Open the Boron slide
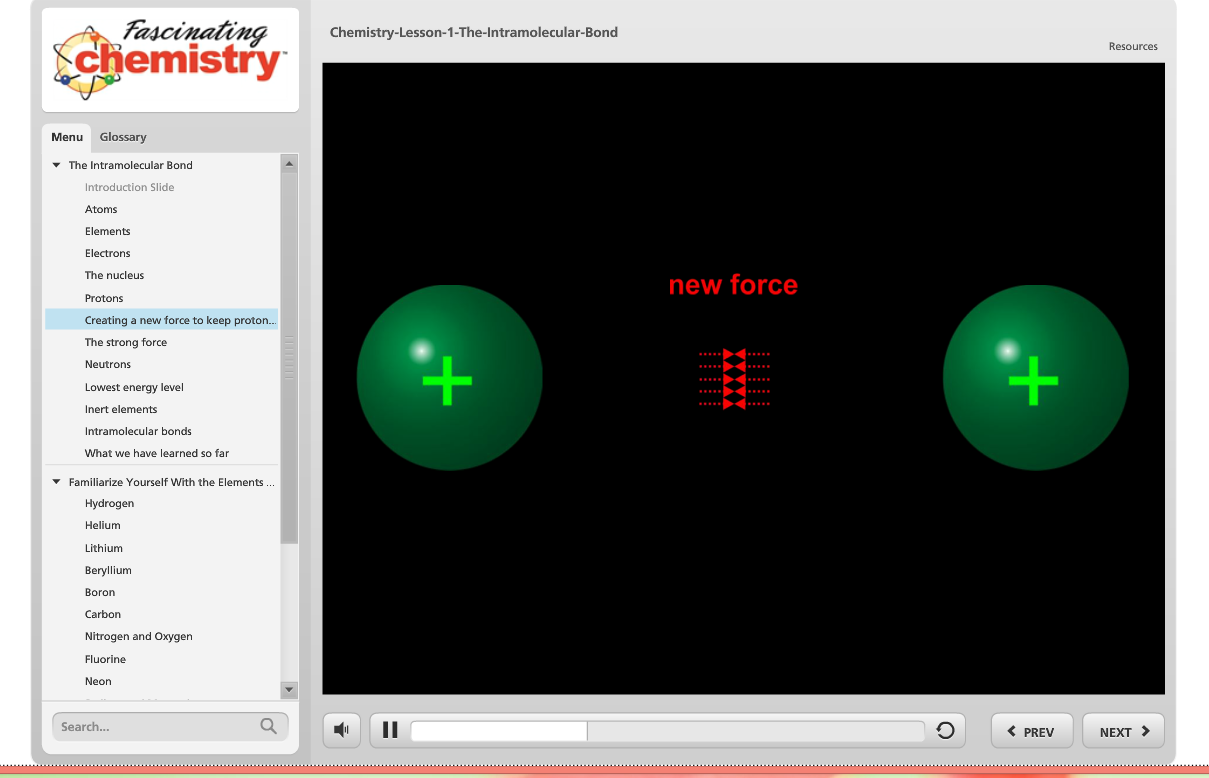Screen dimensions: 1209x778 coord(100,592)
